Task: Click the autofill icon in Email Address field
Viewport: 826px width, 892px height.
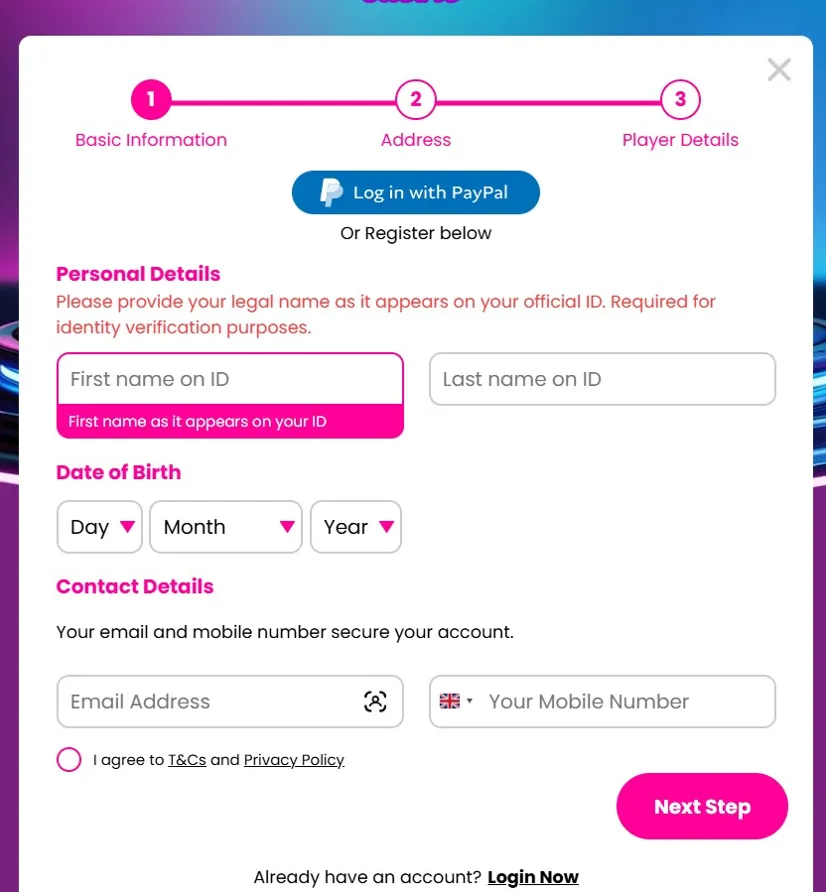Action: [375, 702]
